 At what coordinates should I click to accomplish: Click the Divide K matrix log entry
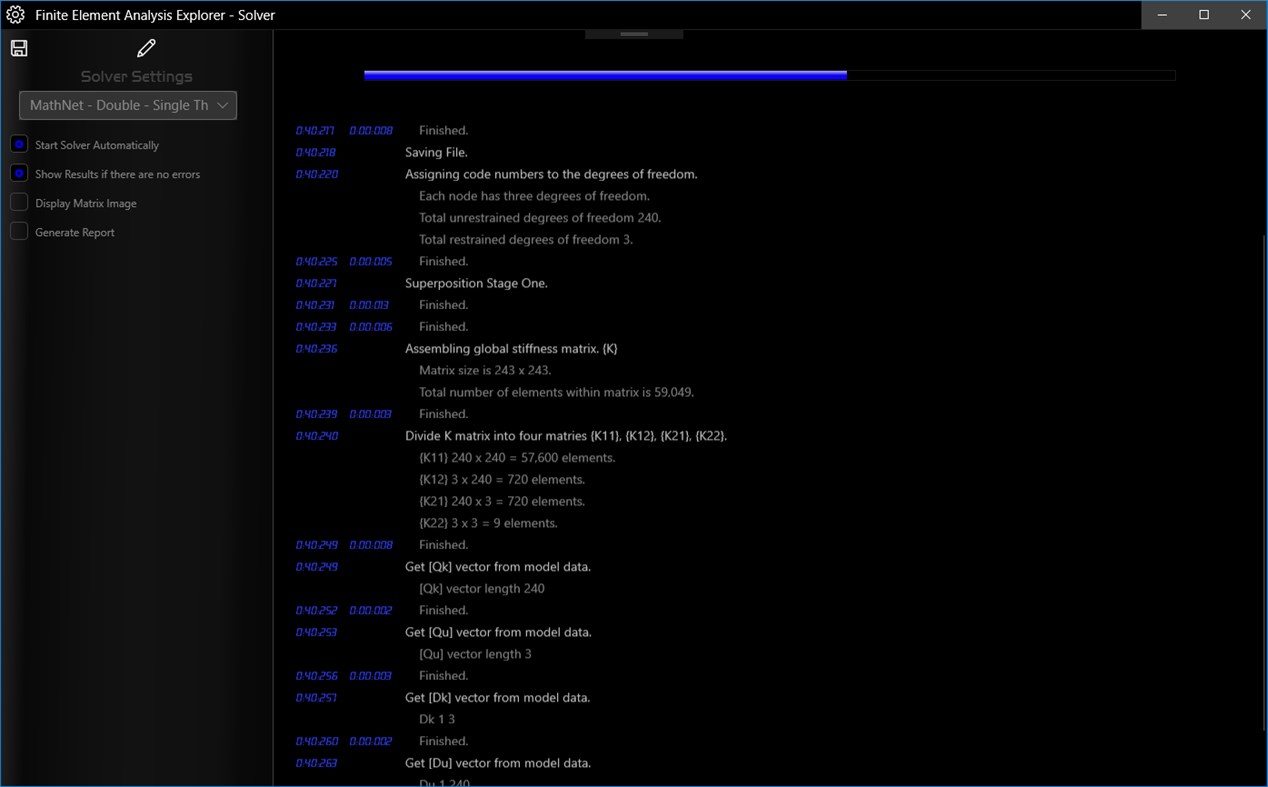point(566,435)
